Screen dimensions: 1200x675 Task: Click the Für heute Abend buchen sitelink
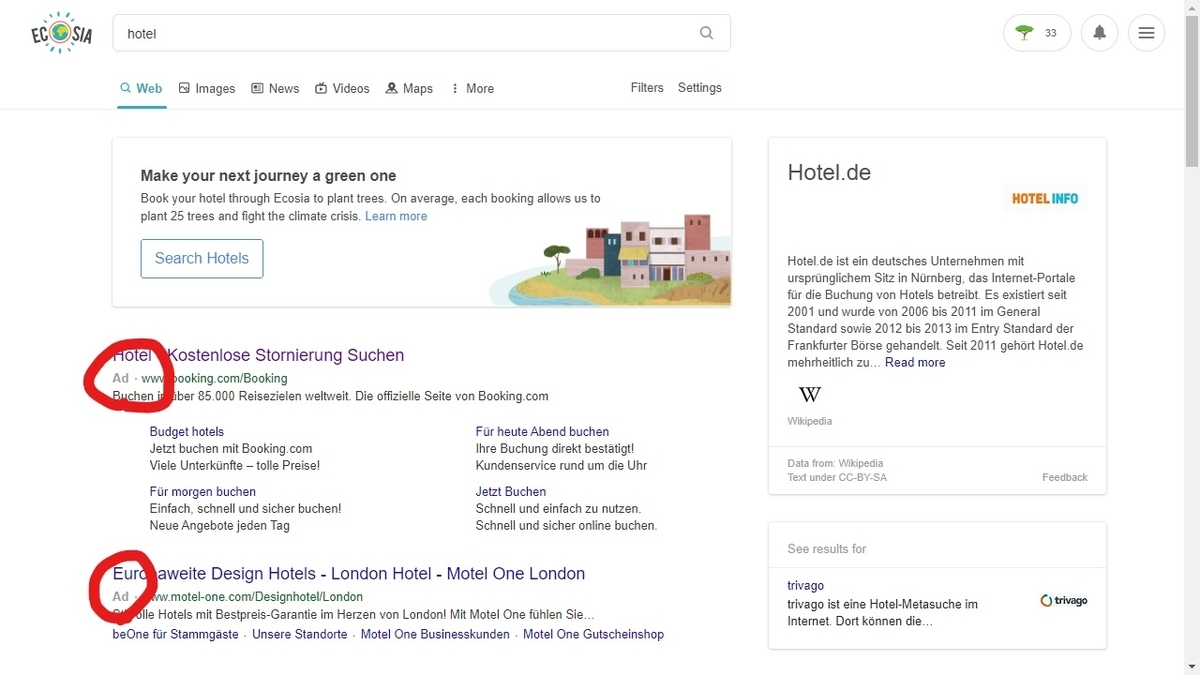(542, 432)
